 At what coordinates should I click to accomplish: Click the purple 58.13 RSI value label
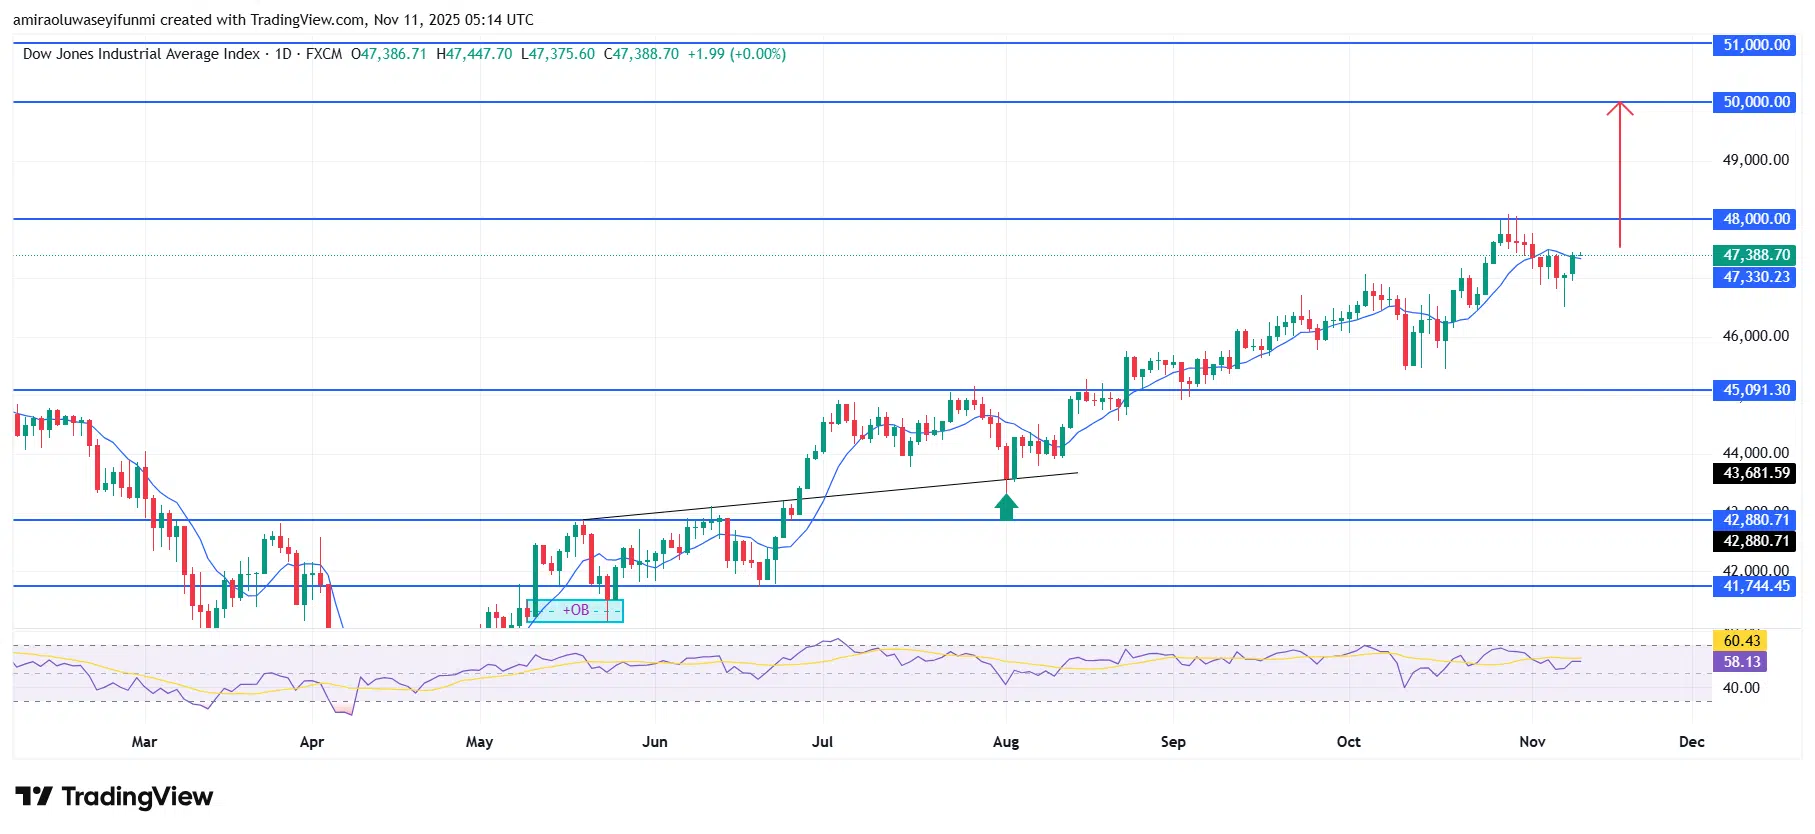pos(1741,662)
